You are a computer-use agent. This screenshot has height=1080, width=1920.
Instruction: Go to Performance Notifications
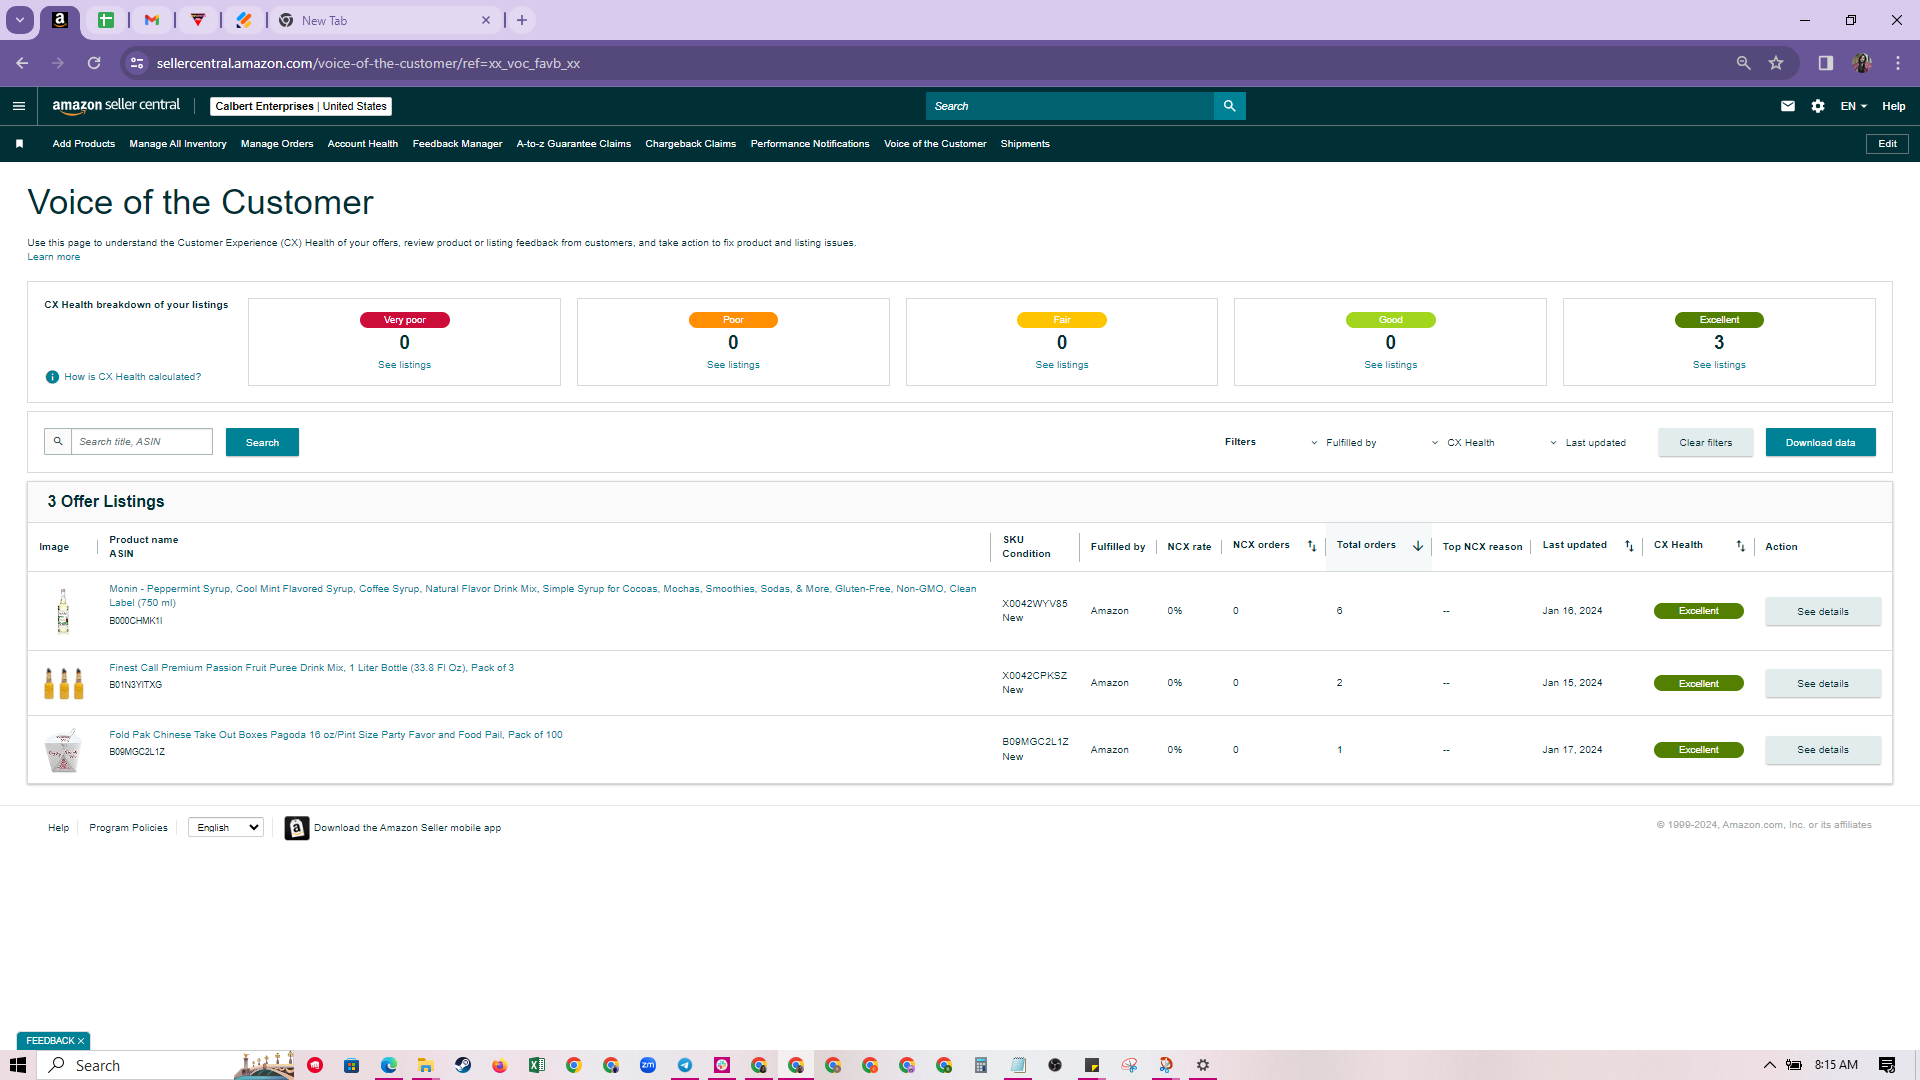[810, 144]
